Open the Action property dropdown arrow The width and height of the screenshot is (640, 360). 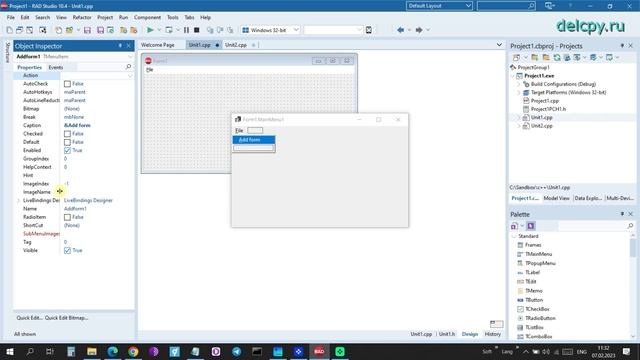click(130, 76)
